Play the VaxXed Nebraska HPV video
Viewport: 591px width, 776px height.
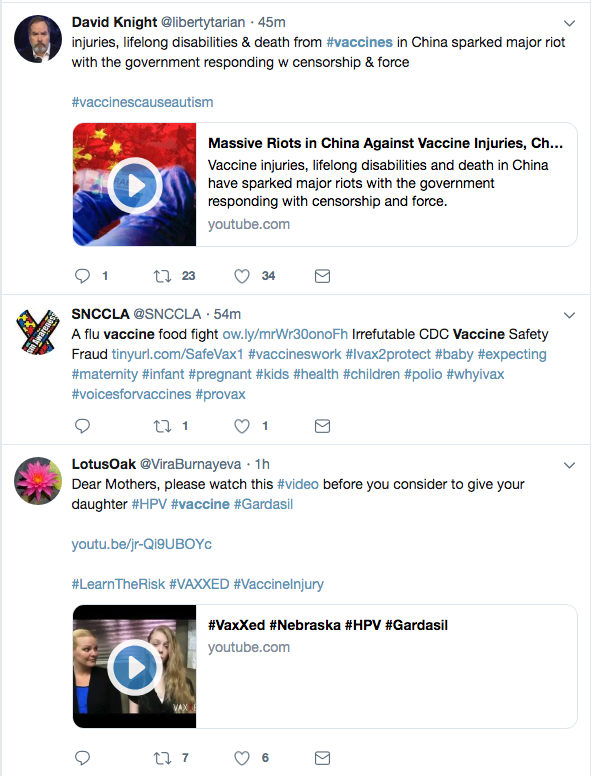pos(135,667)
